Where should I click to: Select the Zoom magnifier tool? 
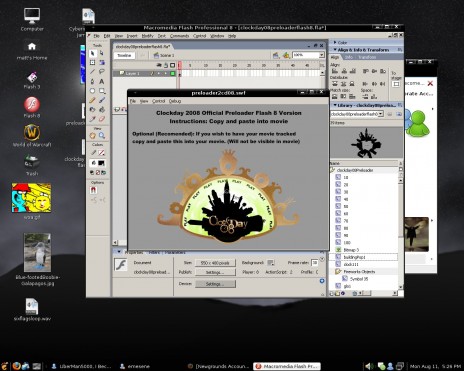102,135
